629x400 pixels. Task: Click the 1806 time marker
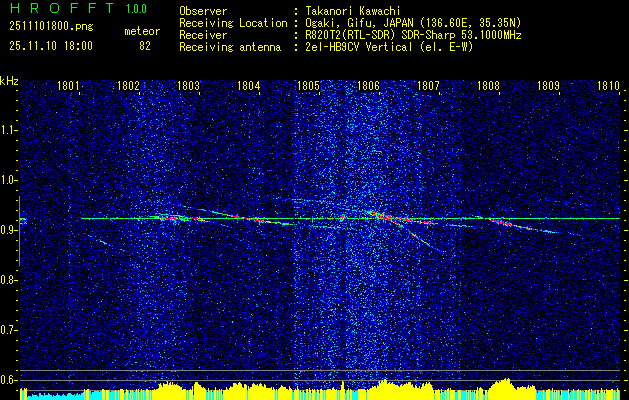tap(369, 85)
